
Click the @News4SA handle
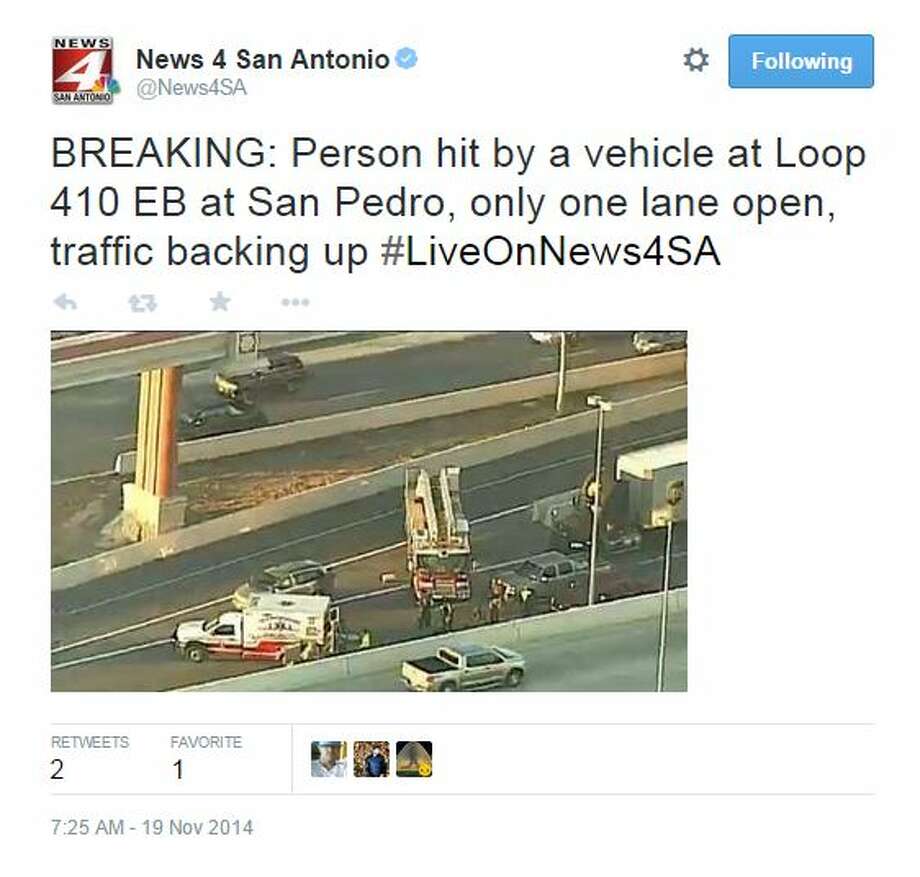tap(191, 88)
